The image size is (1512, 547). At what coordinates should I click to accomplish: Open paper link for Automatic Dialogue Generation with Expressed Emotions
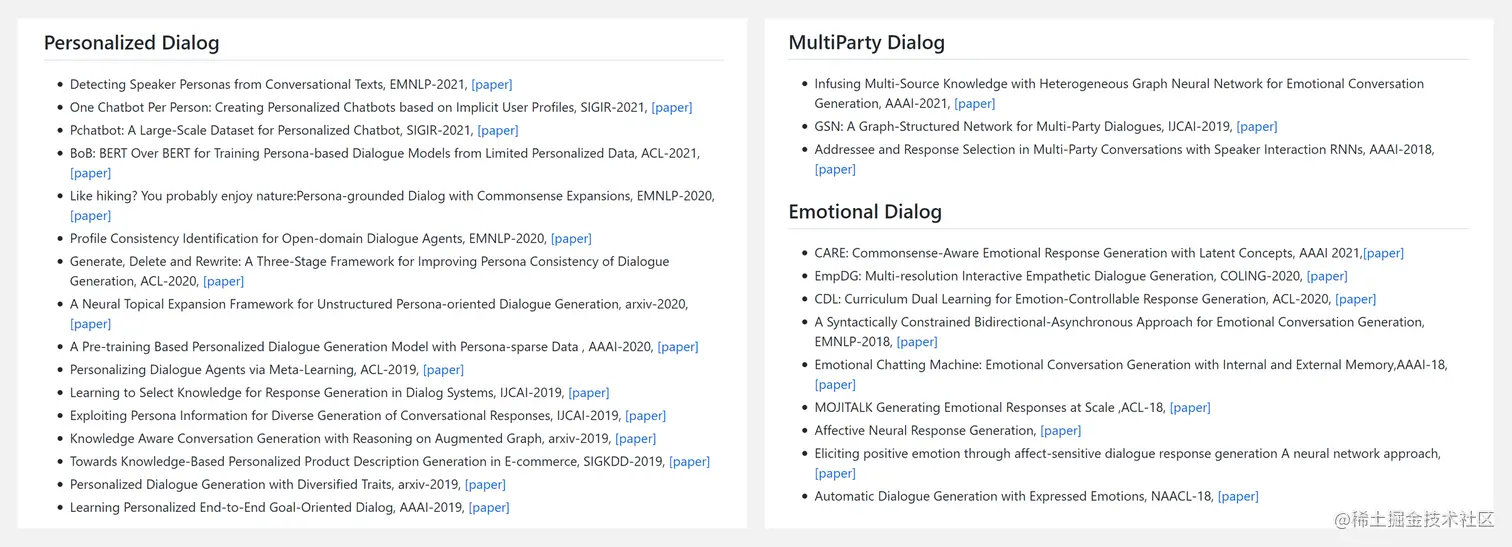tap(1238, 497)
